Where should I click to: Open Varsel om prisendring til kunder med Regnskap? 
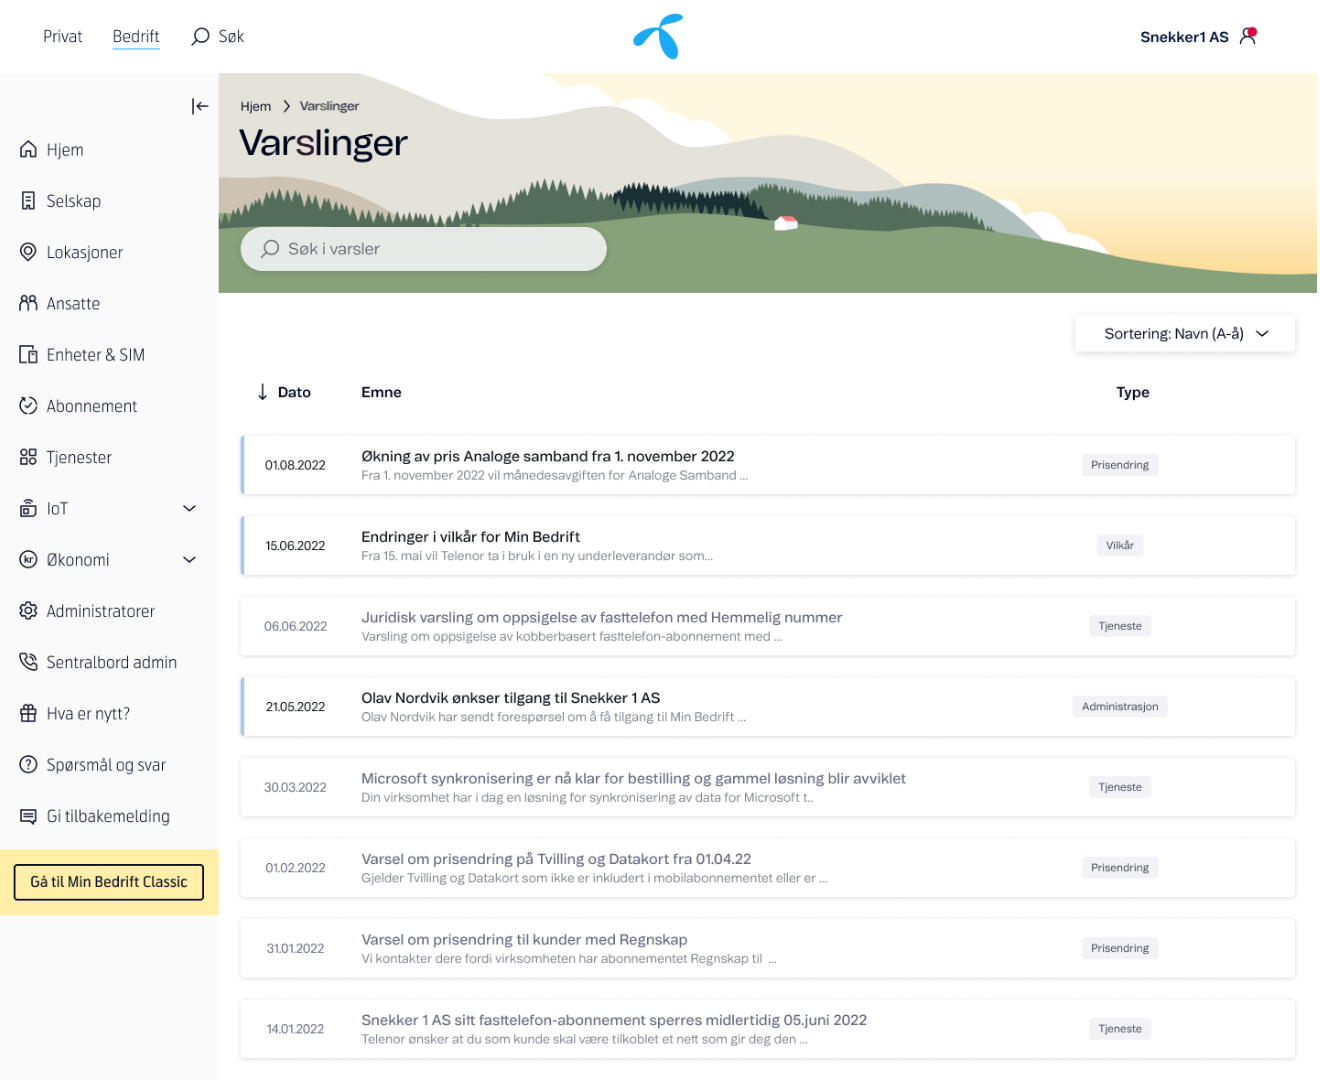[768, 948]
